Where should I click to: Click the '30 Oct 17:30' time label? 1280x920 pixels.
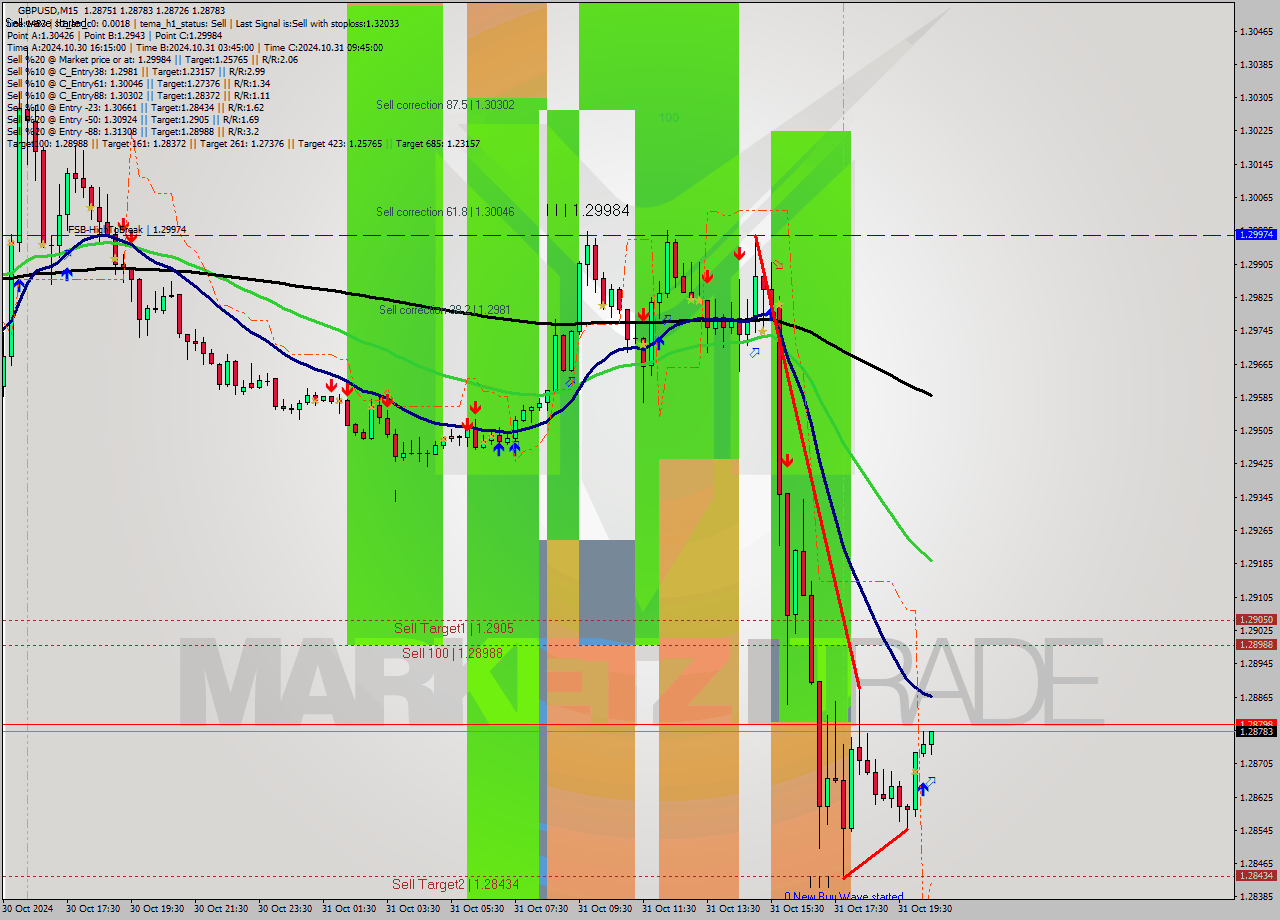pyautogui.click(x=93, y=909)
